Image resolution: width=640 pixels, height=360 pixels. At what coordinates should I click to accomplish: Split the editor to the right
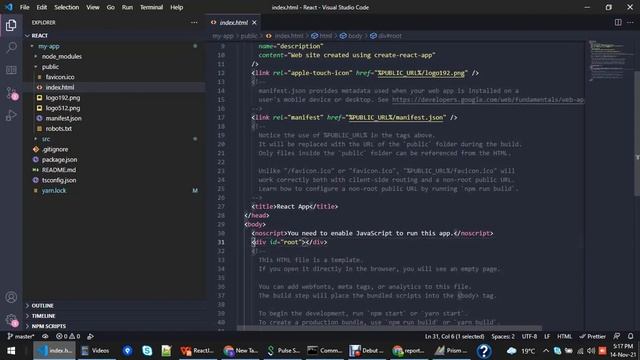tap(618, 22)
